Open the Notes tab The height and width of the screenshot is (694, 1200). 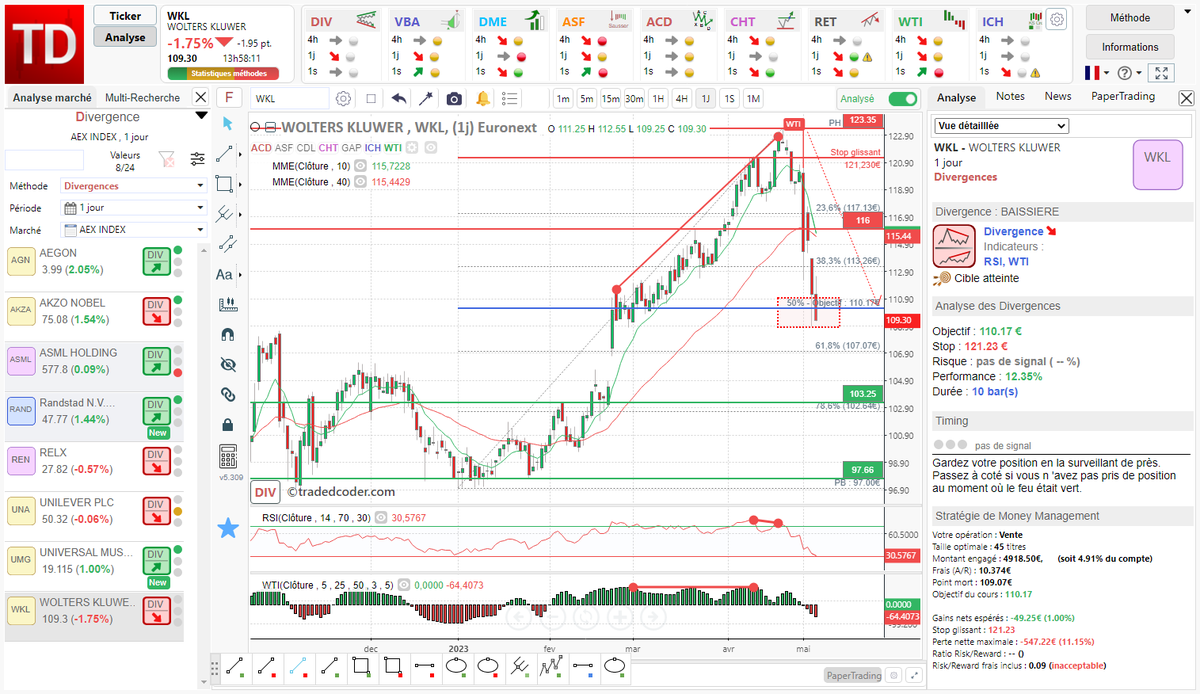tap(1010, 96)
